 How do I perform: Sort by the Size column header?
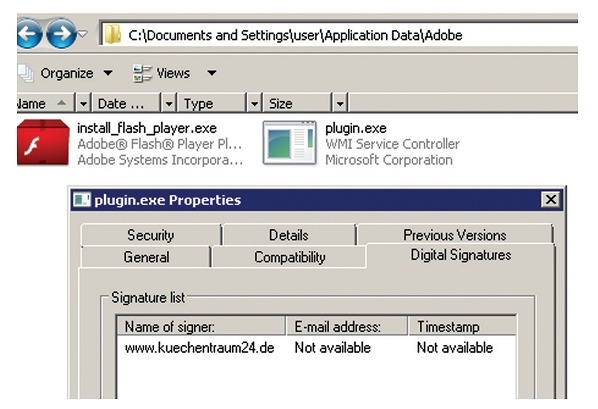pyautogui.click(x=297, y=103)
